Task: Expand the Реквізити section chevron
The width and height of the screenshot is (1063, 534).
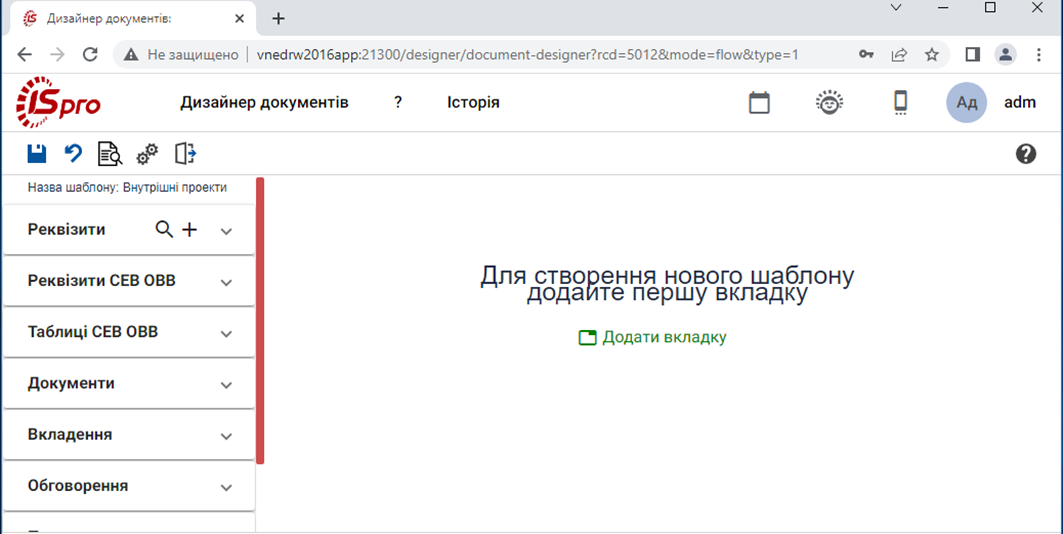Action: point(226,231)
